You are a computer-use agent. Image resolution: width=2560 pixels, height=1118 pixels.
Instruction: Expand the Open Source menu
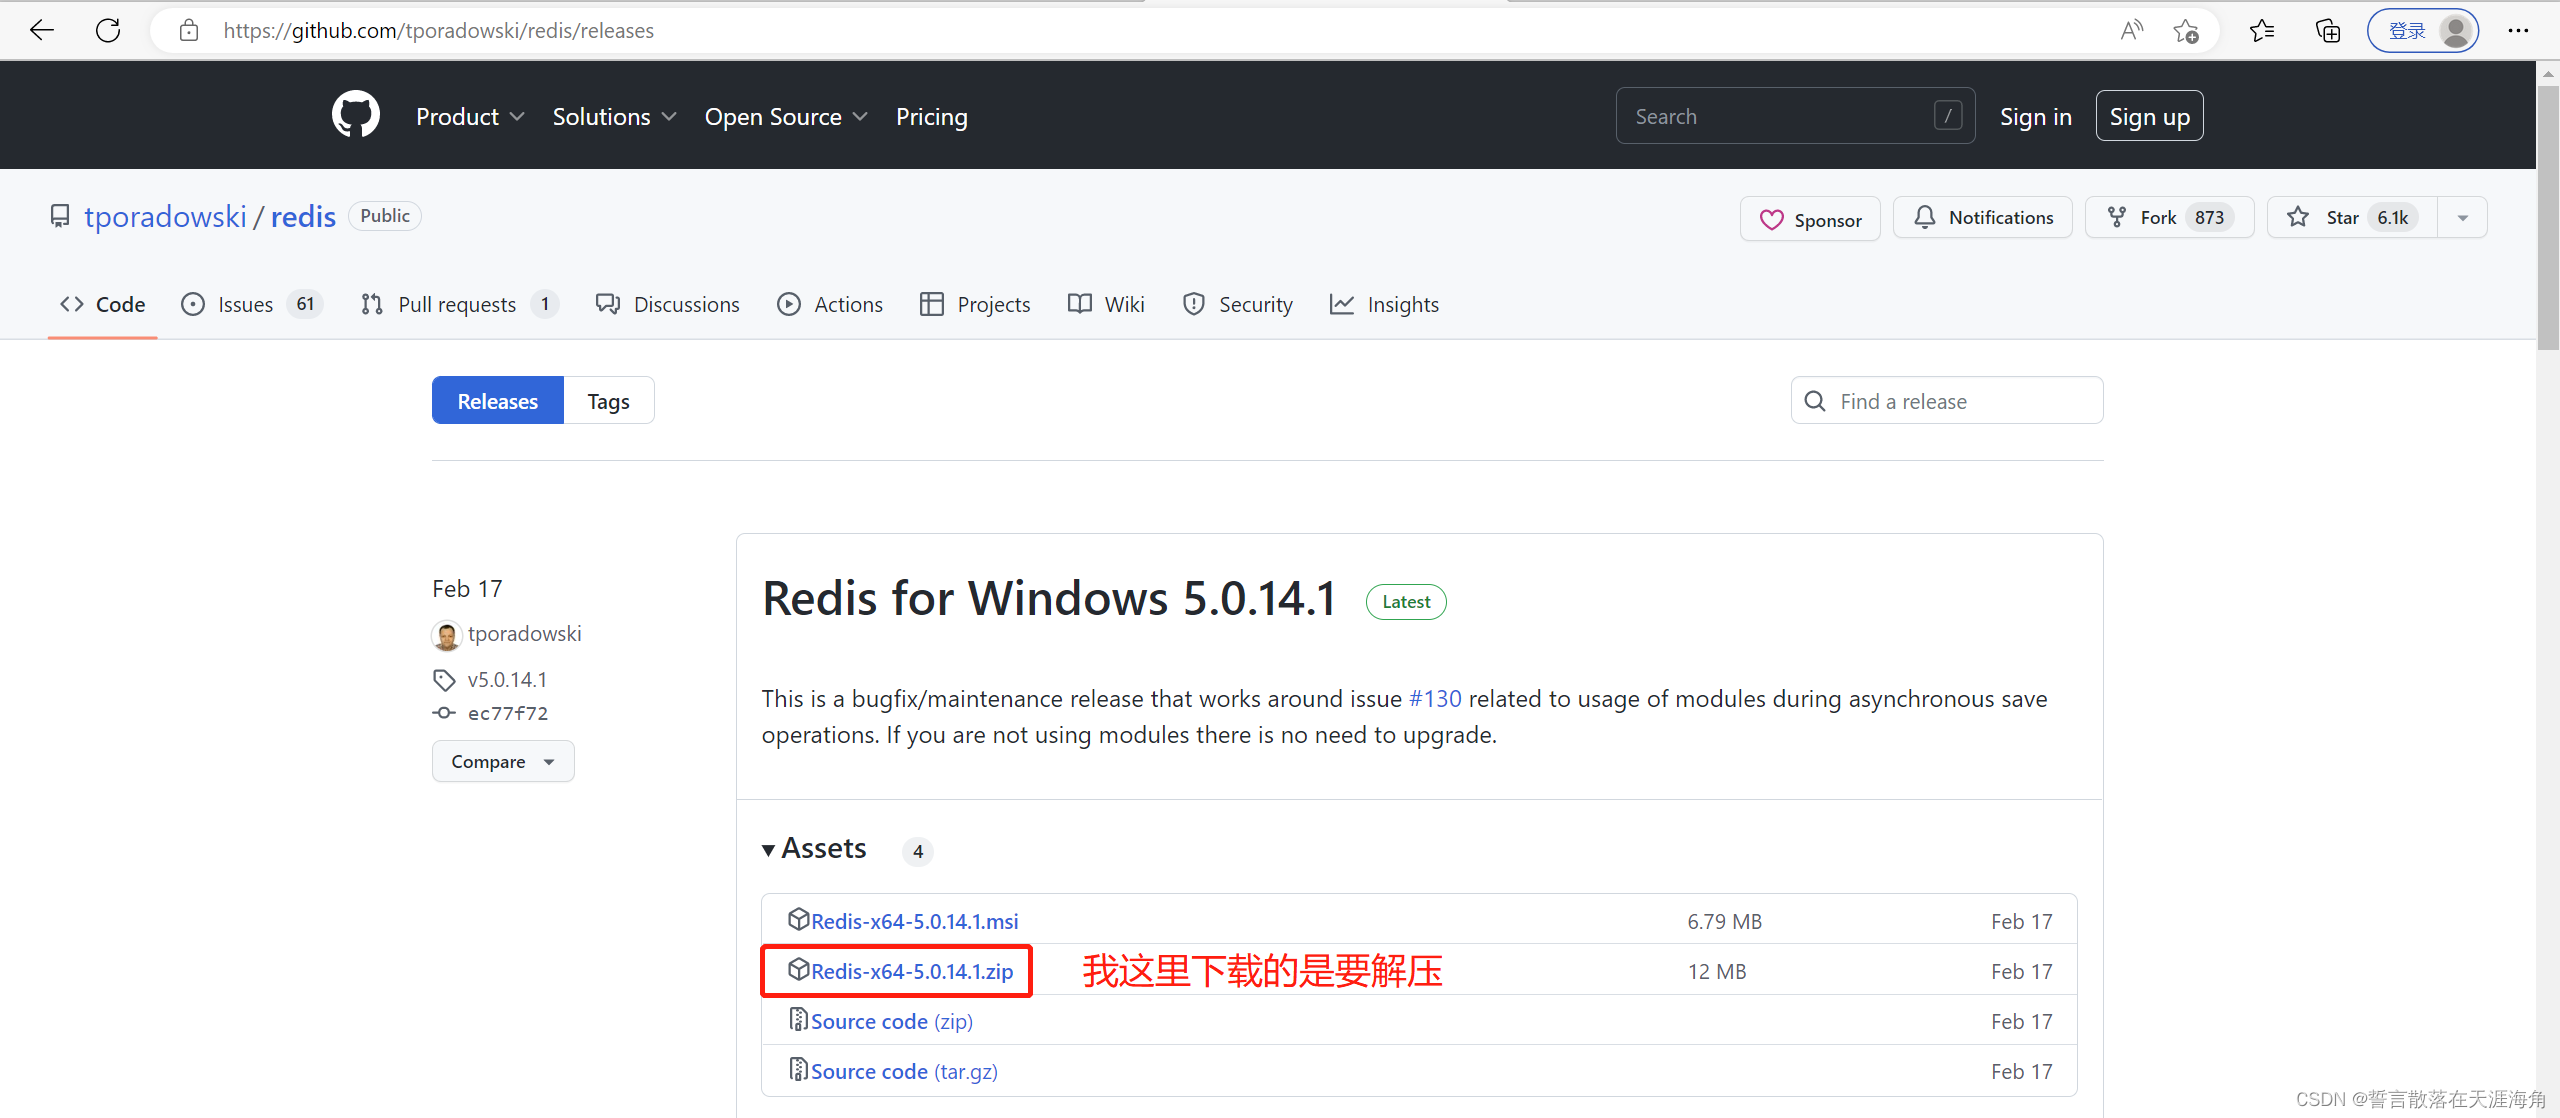[x=786, y=117]
